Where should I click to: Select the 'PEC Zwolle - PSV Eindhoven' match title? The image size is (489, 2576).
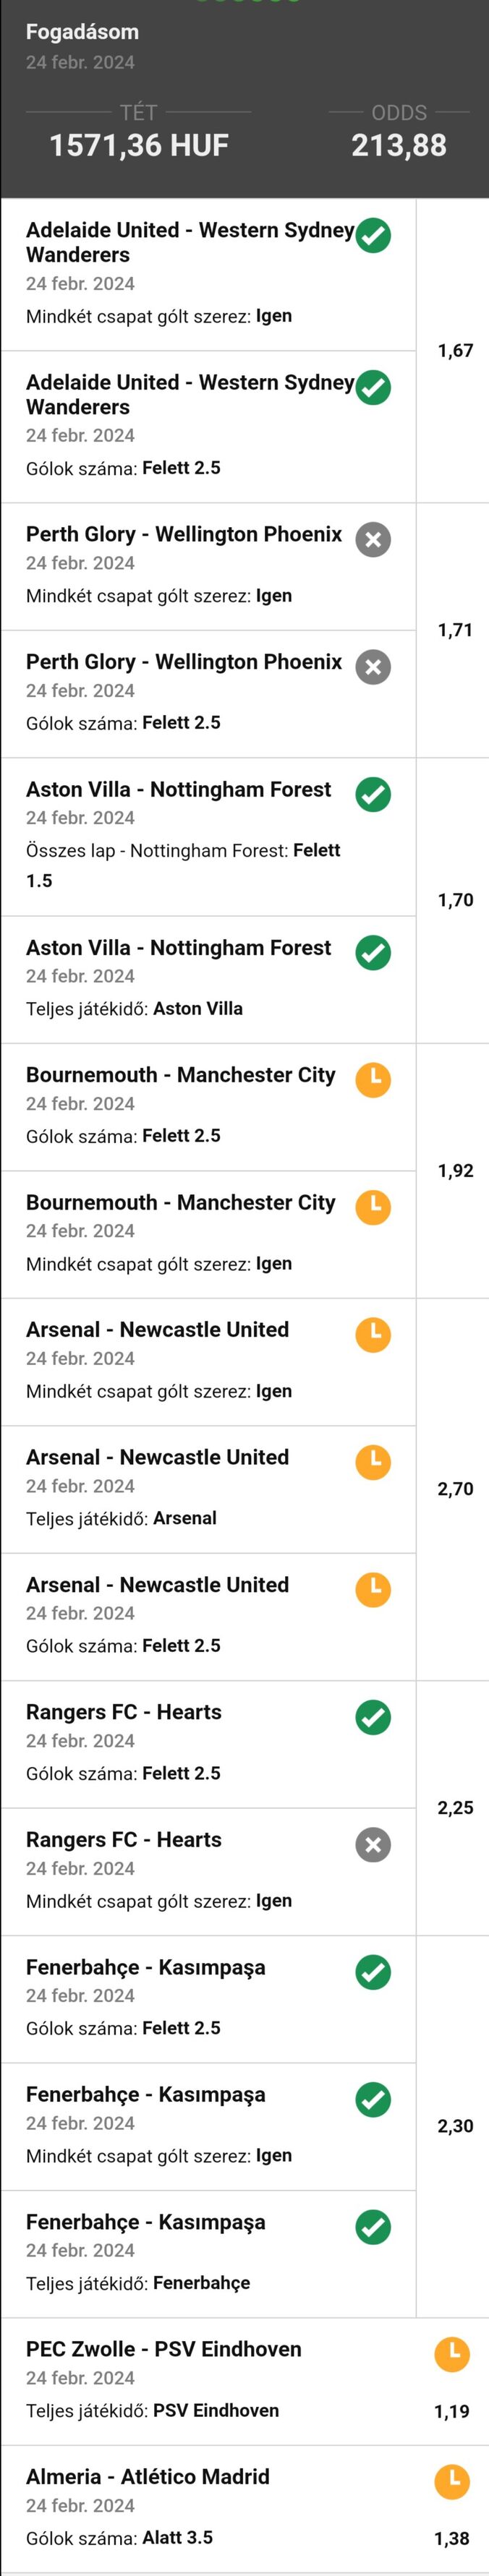click(163, 2349)
